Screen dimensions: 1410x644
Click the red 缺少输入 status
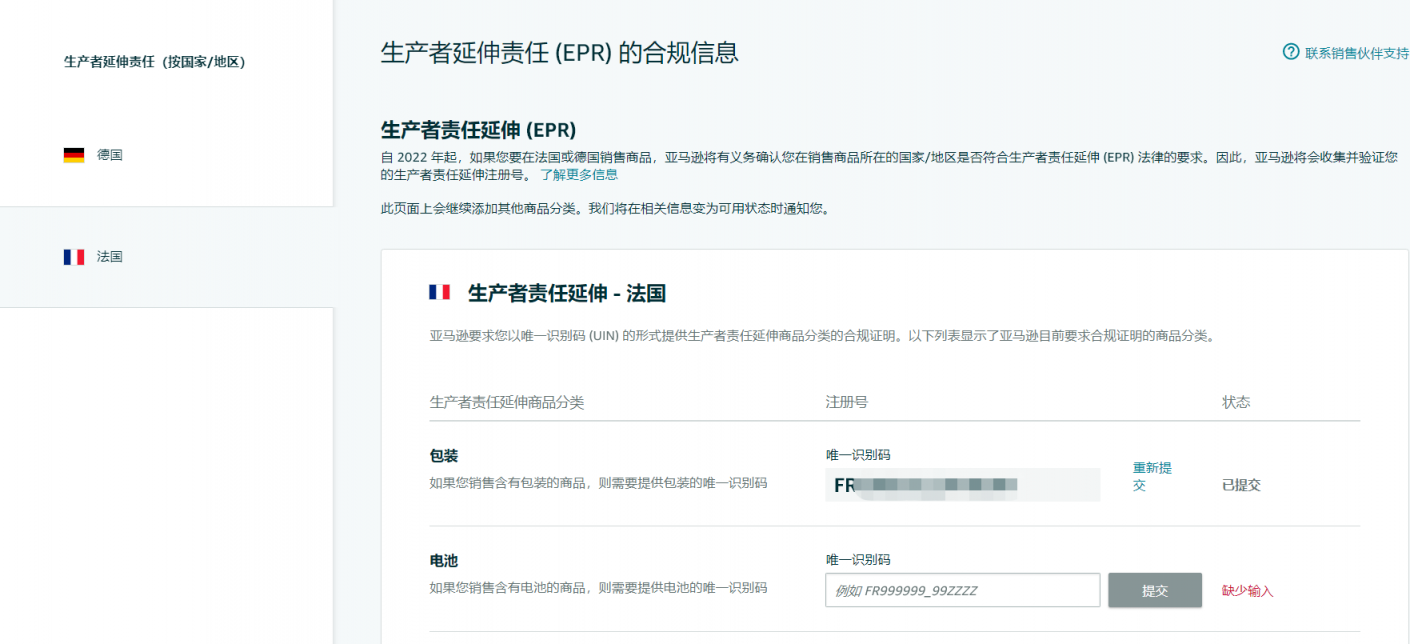point(1248,591)
